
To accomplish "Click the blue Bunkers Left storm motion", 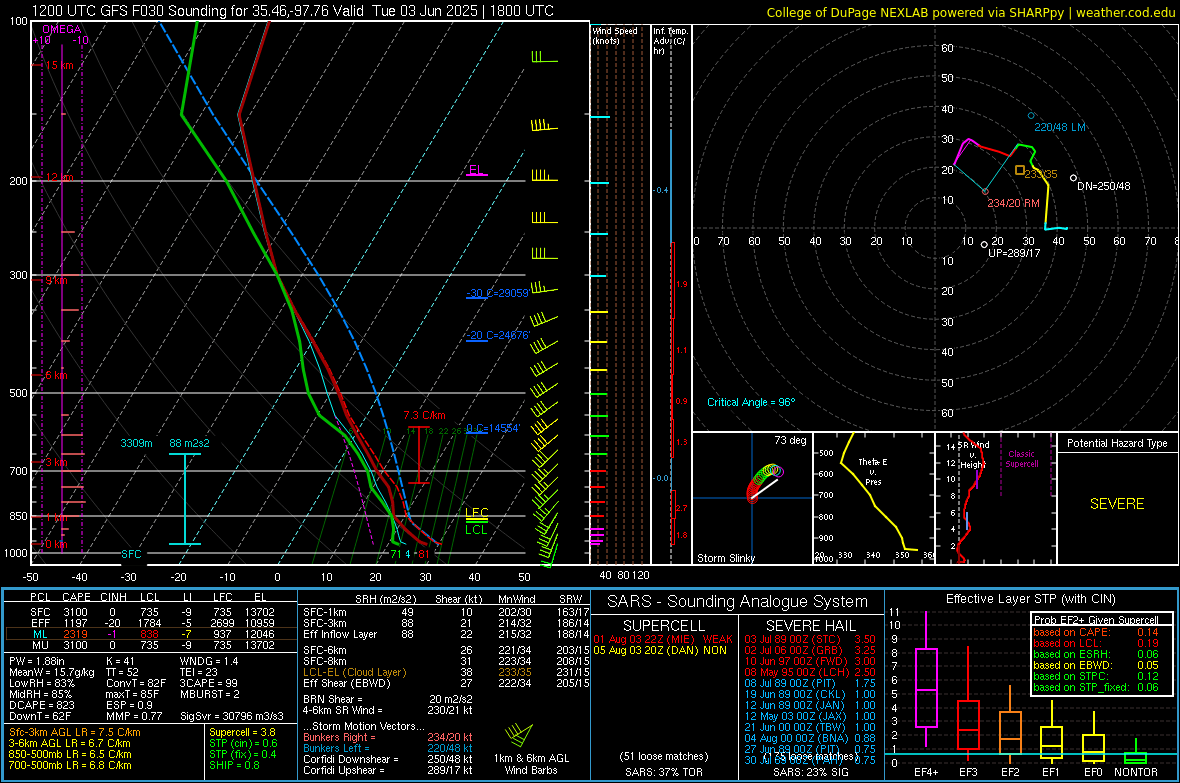I will (x=388, y=748).
